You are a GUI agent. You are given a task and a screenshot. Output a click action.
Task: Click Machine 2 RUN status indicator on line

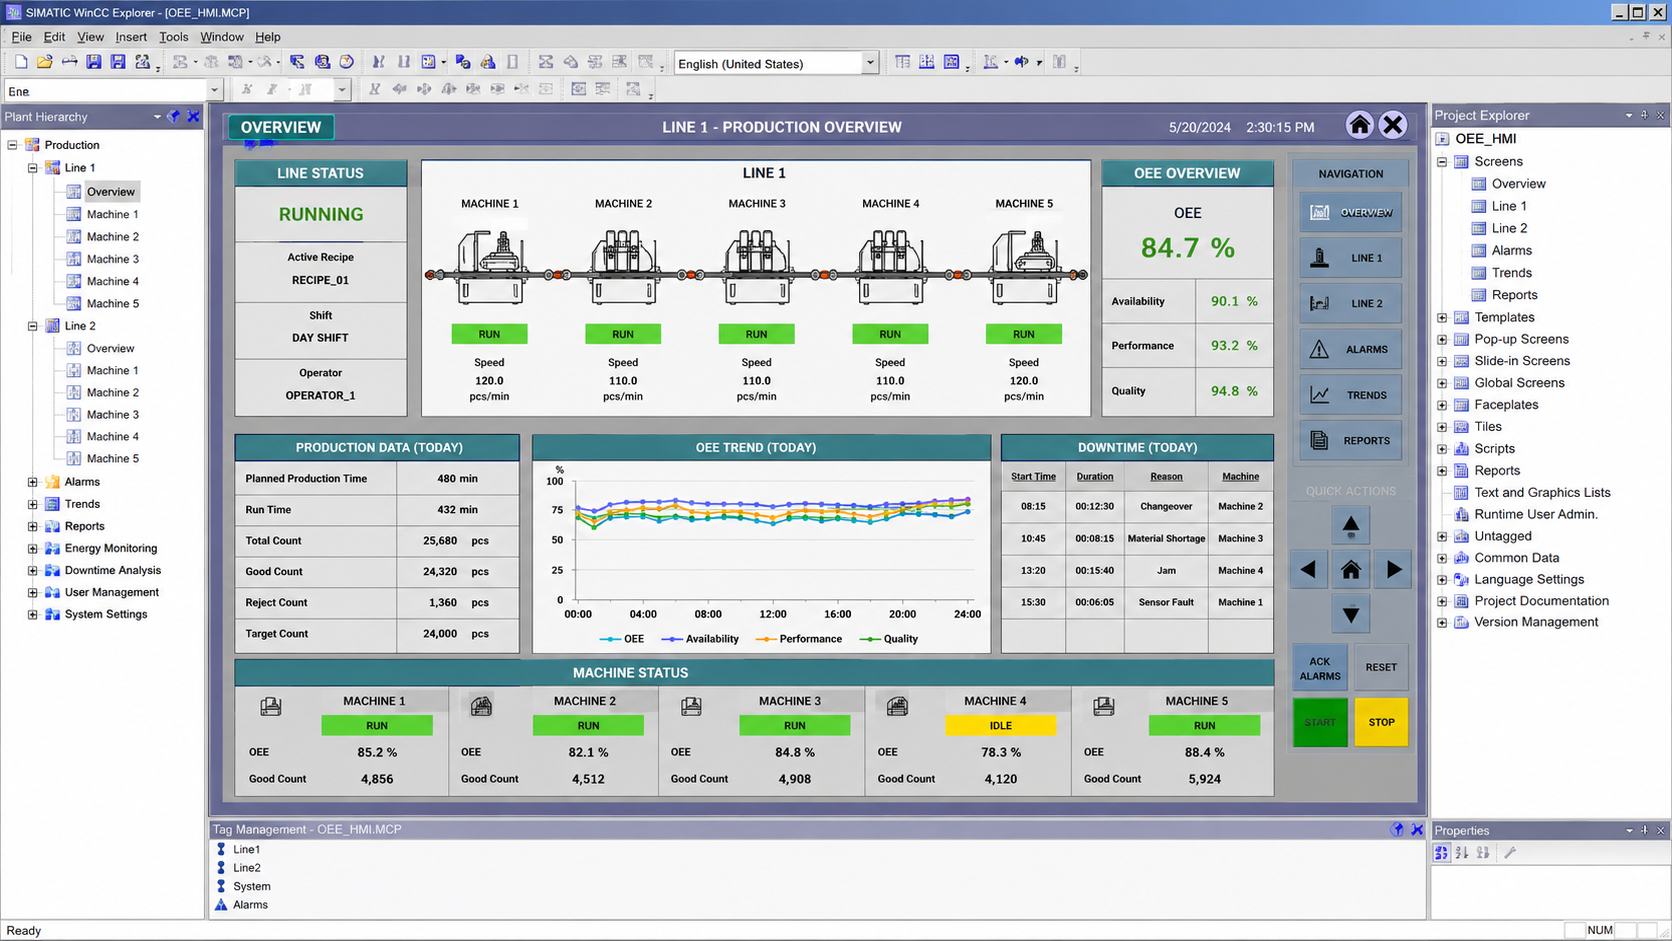point(623,334)
